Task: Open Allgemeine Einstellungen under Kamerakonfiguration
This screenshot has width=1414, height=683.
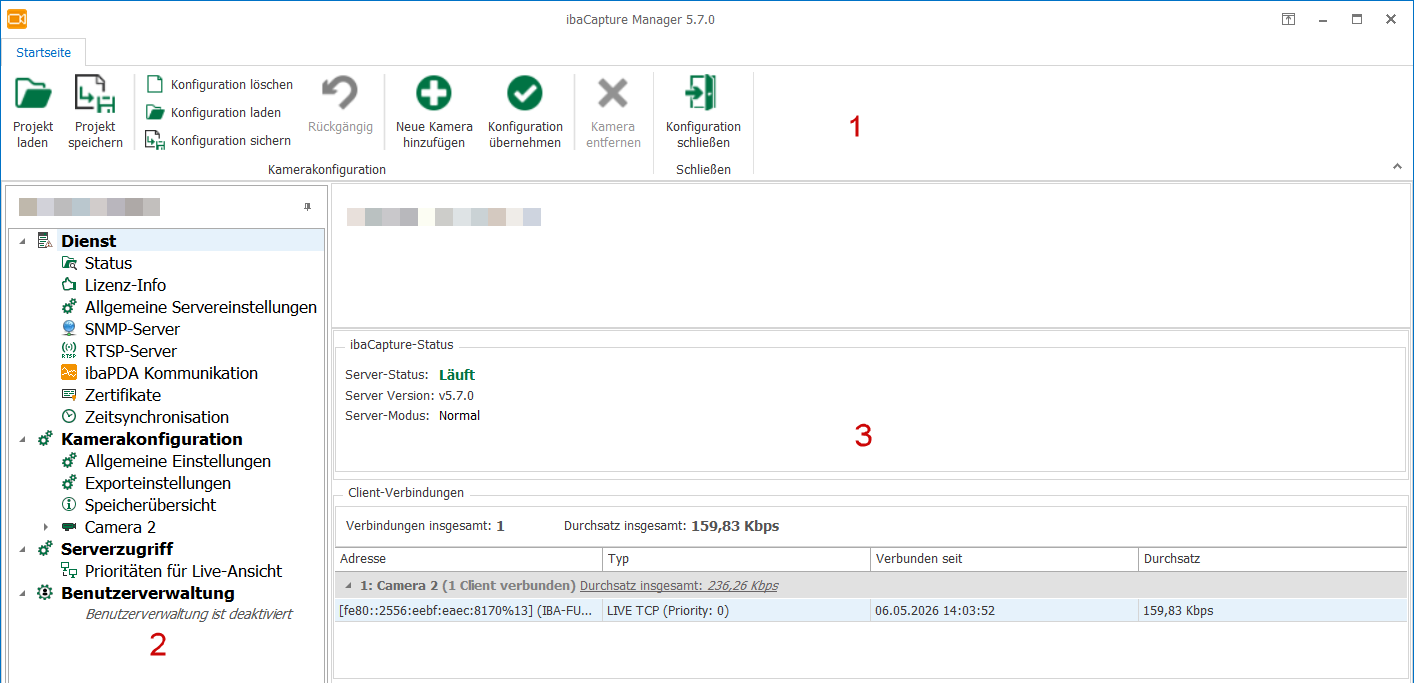Action: (x=178, y=461)
